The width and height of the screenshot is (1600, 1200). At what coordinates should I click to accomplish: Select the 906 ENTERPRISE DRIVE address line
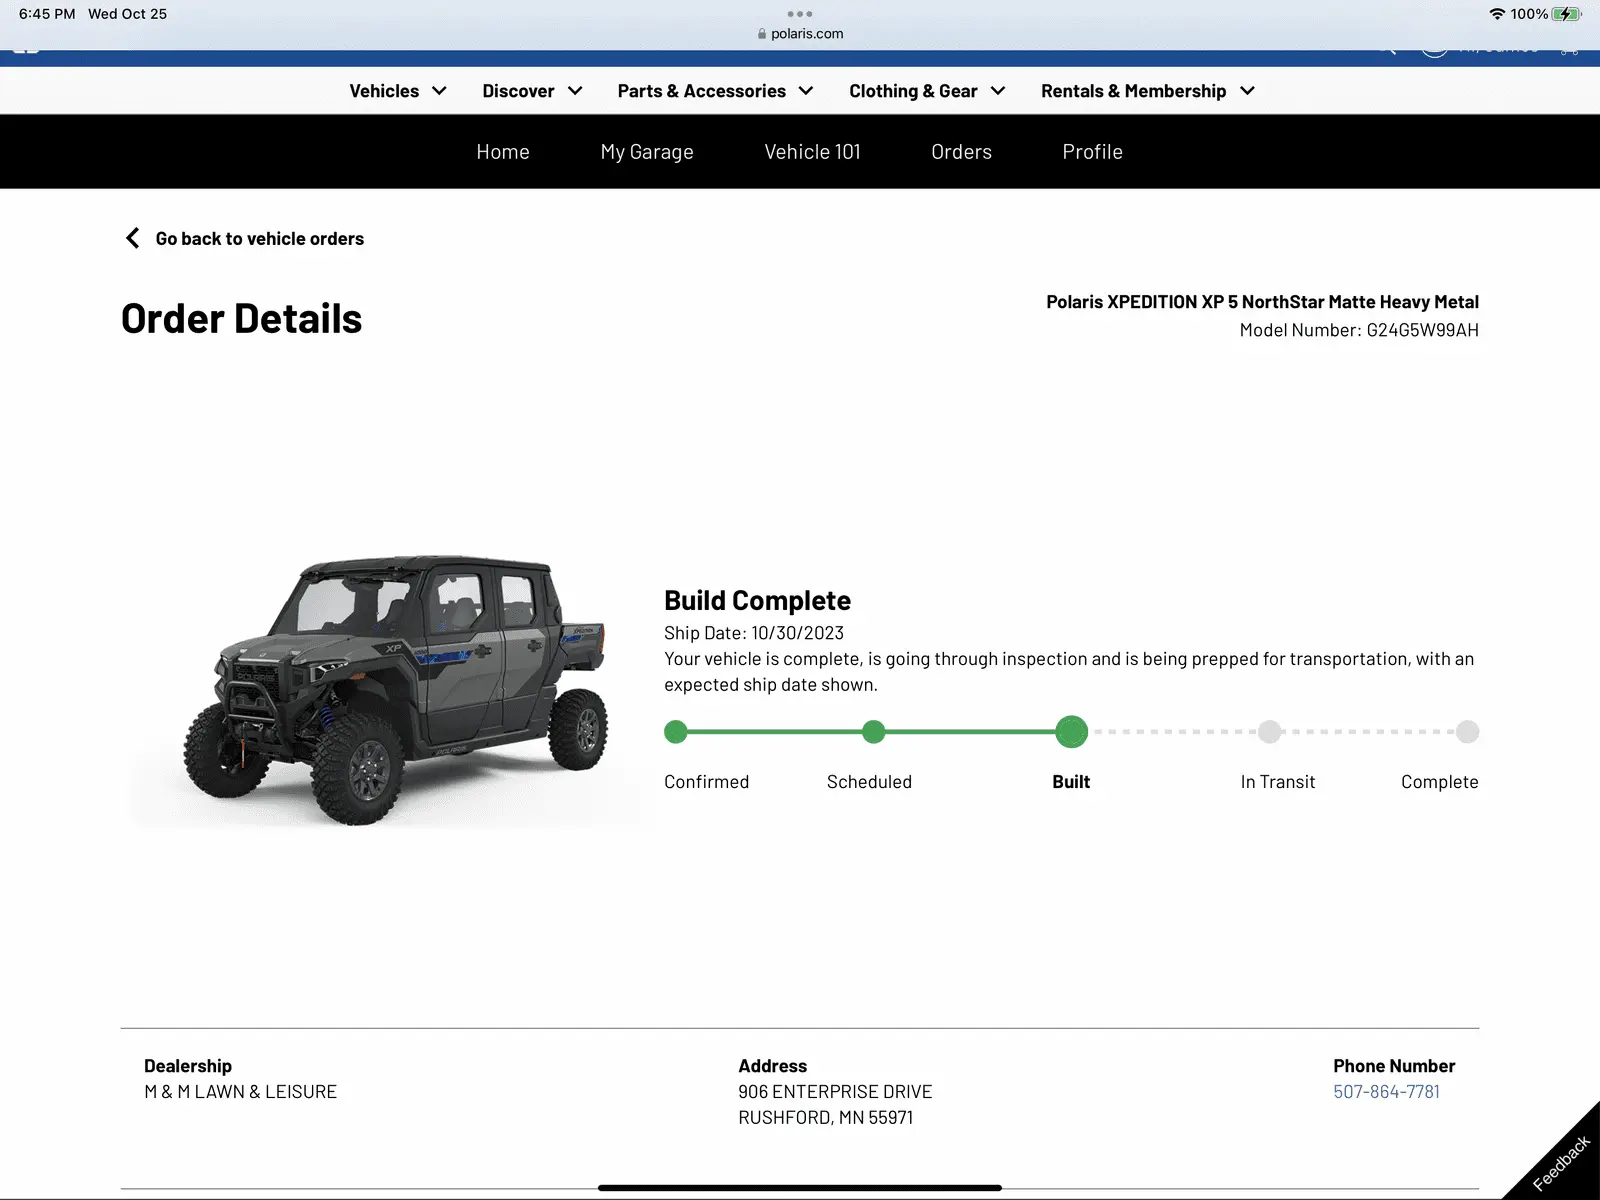pos(835,1092)
